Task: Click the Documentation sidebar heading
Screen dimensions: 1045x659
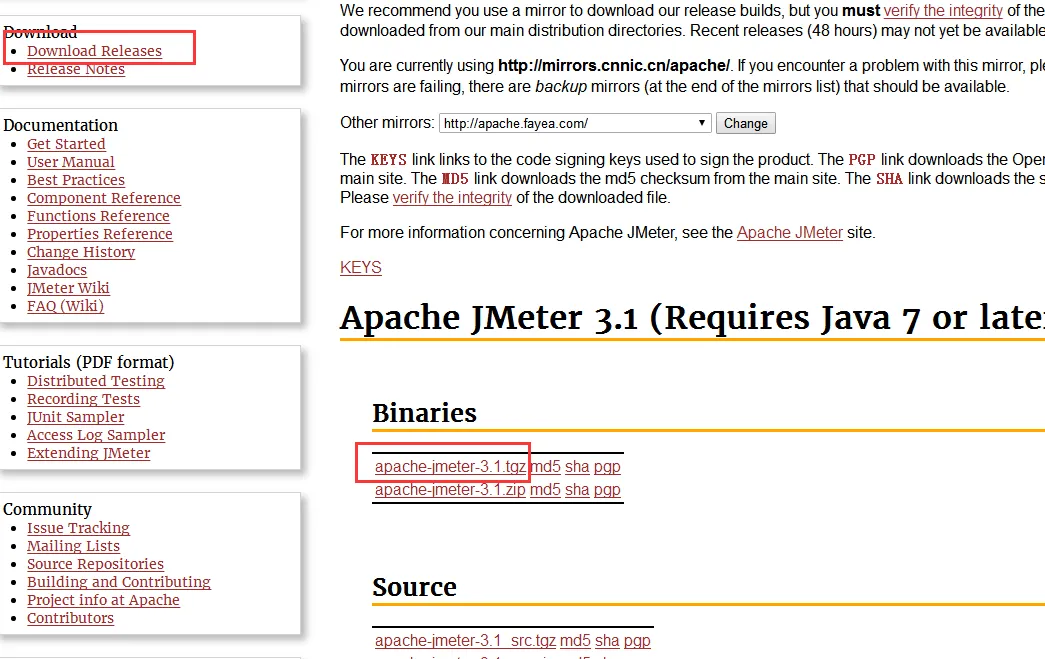Action: (x=61, y=125)
